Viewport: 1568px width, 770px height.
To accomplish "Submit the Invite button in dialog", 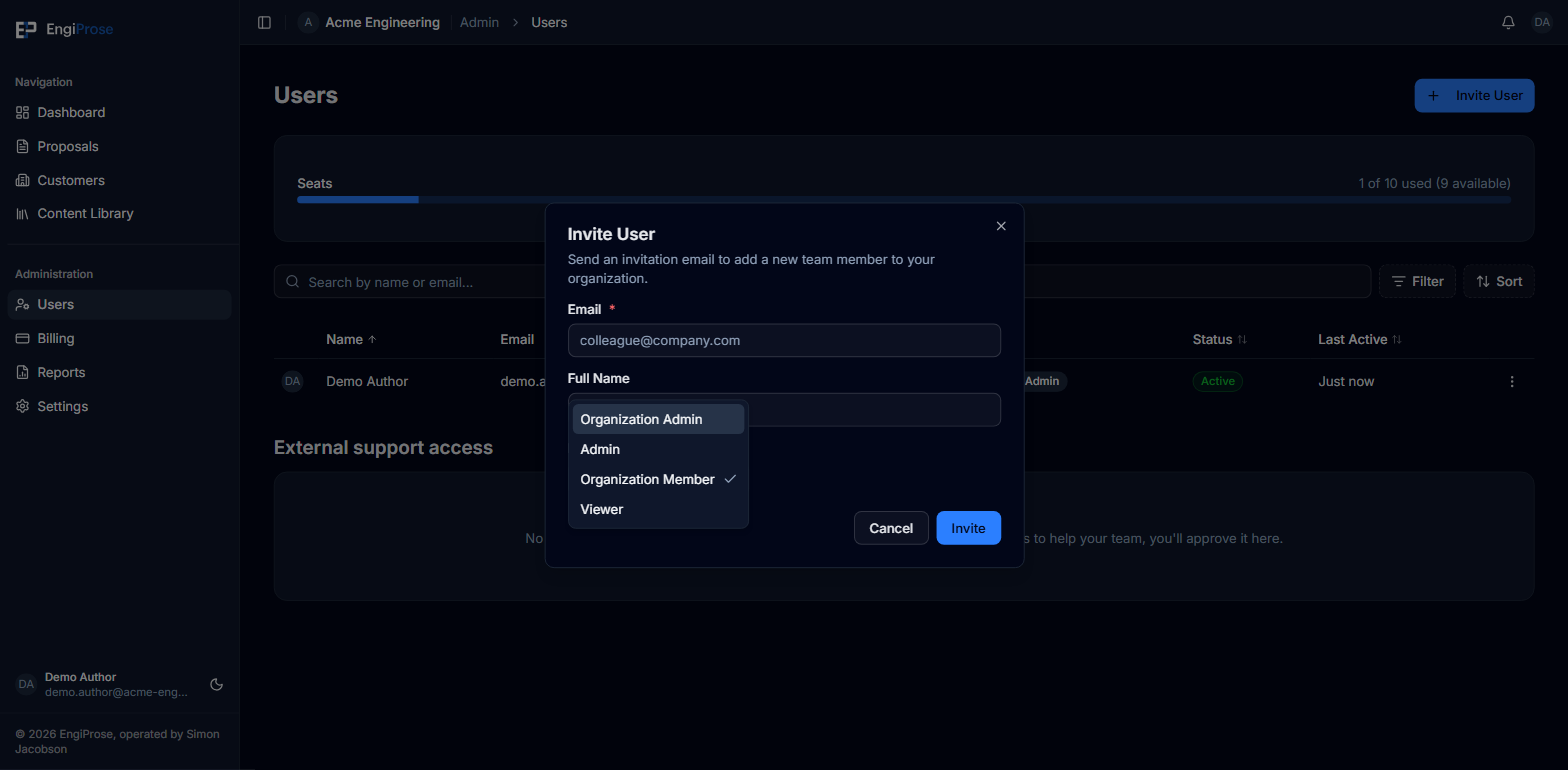I will 968,528.
